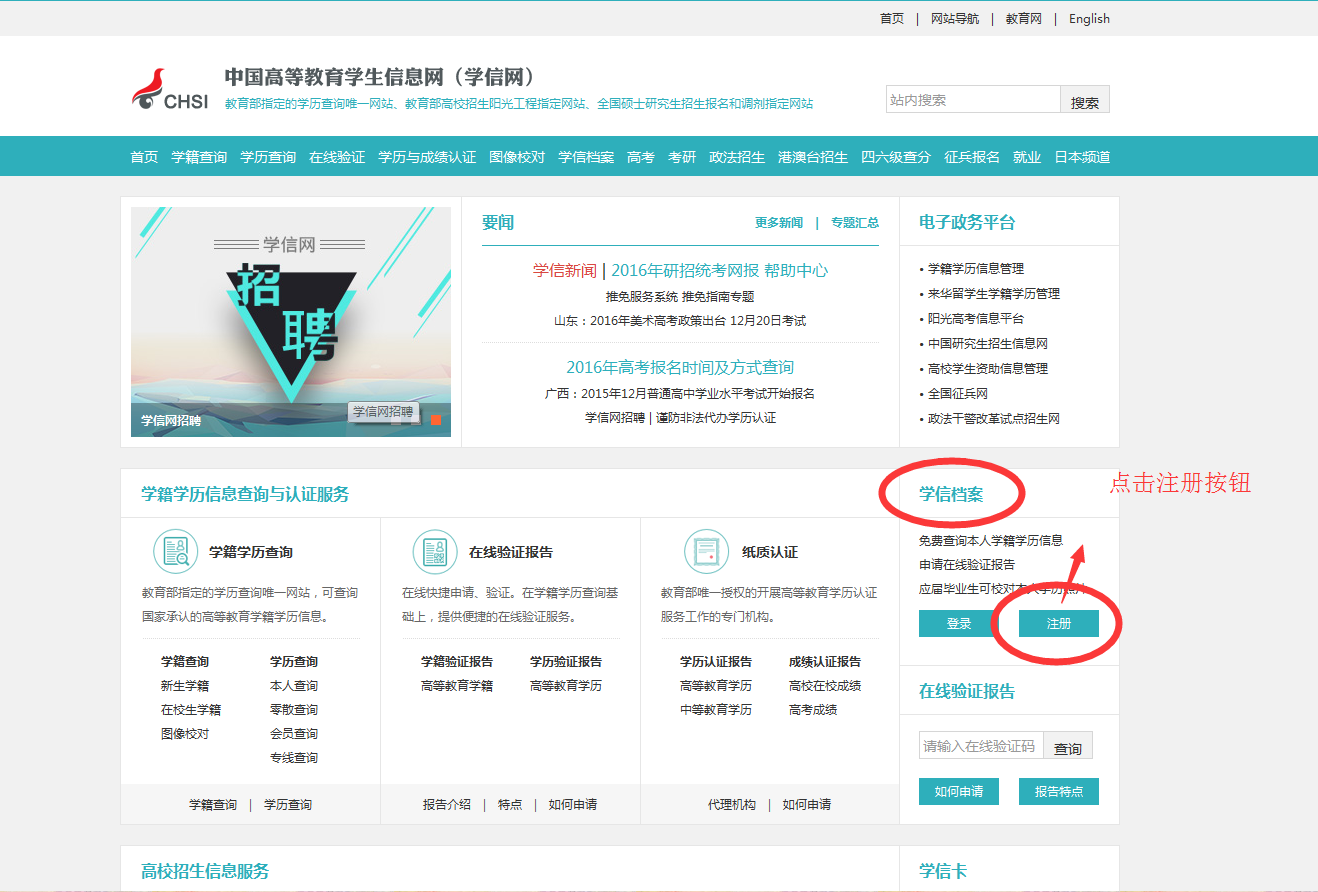Image resolution: width=1318 pixels, height=892 pixels.
Task: Open 本人查询 link
Action: click(x=294, y=686)
